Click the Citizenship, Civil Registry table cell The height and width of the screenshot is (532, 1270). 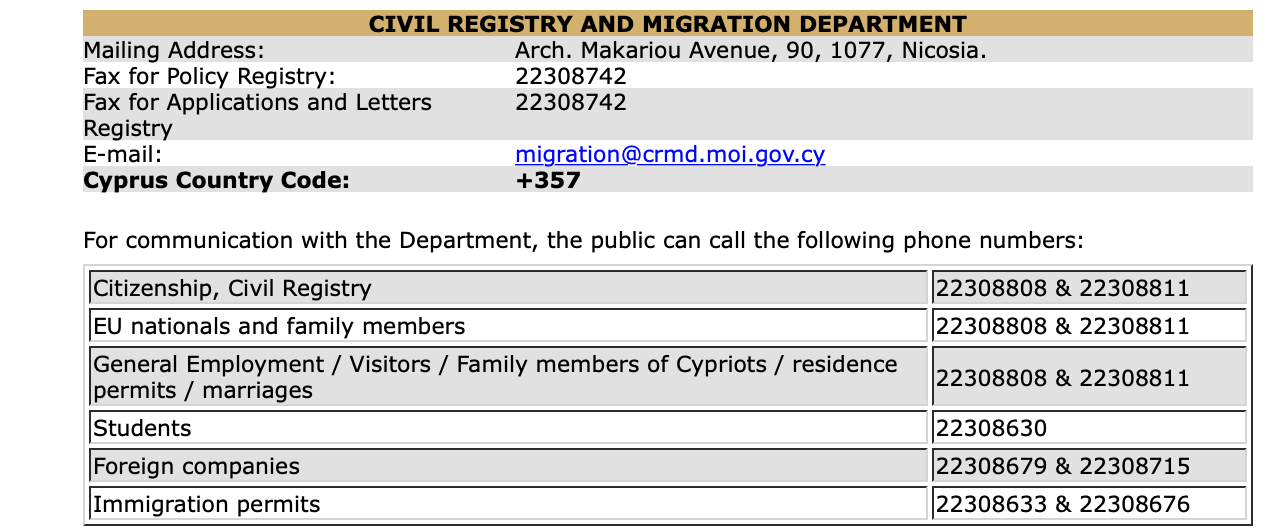[232, 289]
